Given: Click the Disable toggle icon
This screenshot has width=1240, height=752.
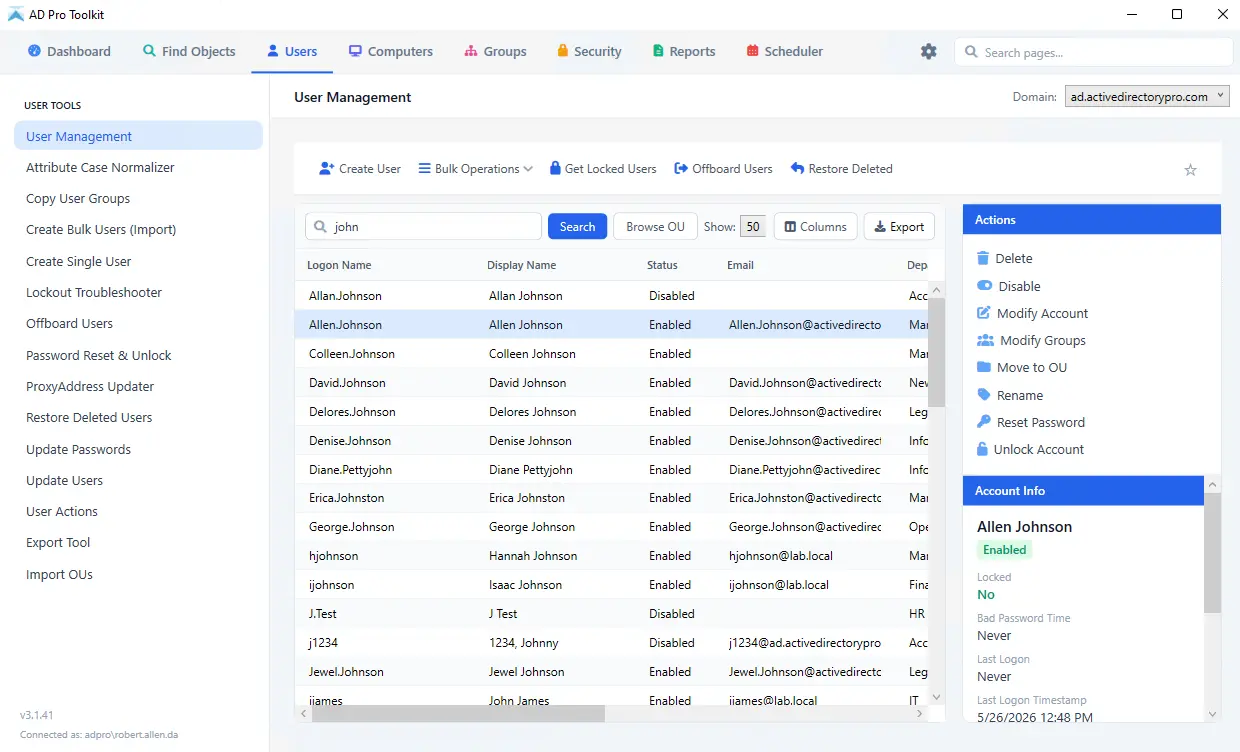Looking at the screenshot, I should 984,286.
